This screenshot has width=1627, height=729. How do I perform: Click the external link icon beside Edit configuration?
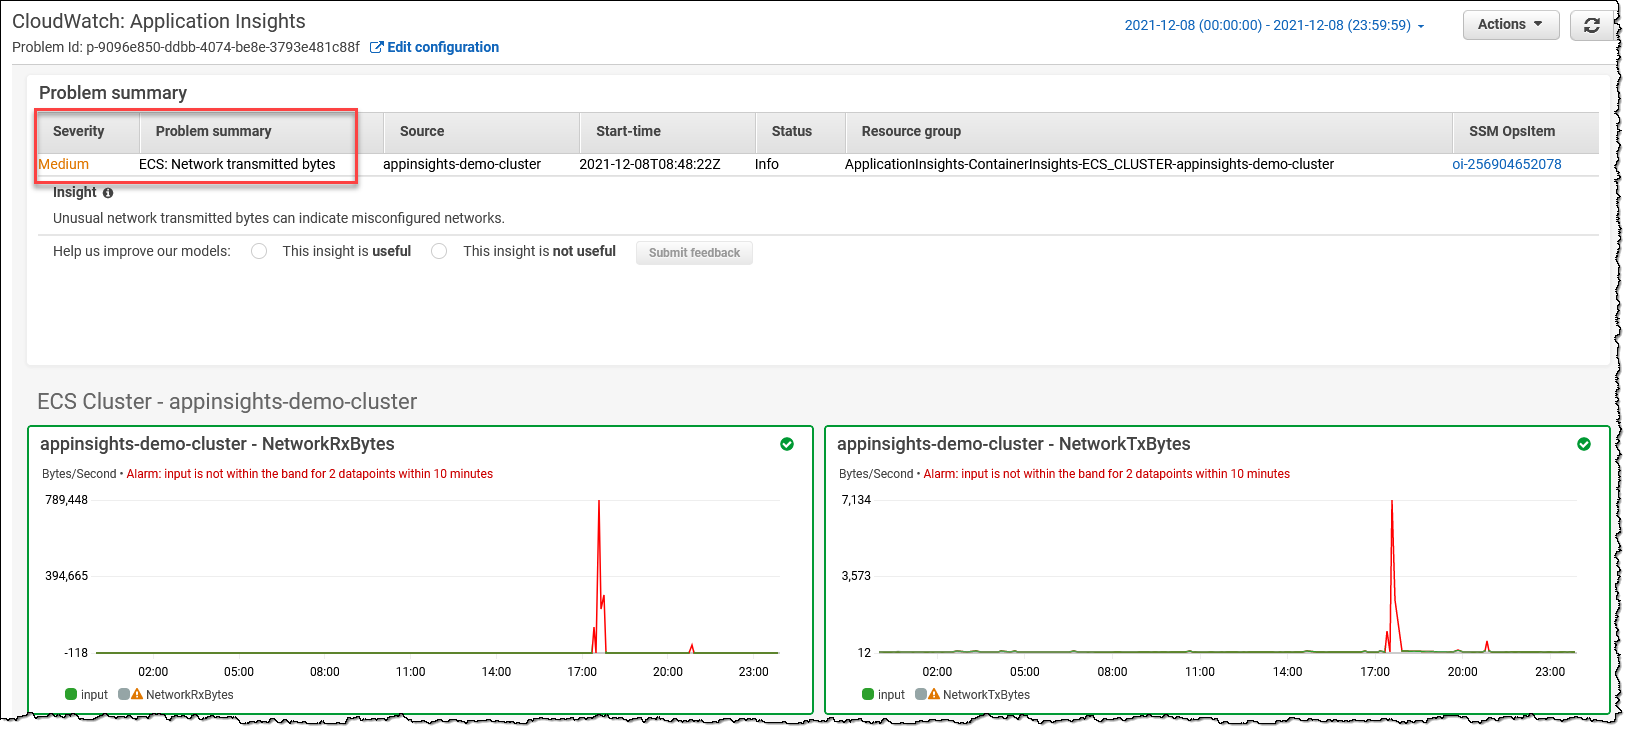pos(377,47)
